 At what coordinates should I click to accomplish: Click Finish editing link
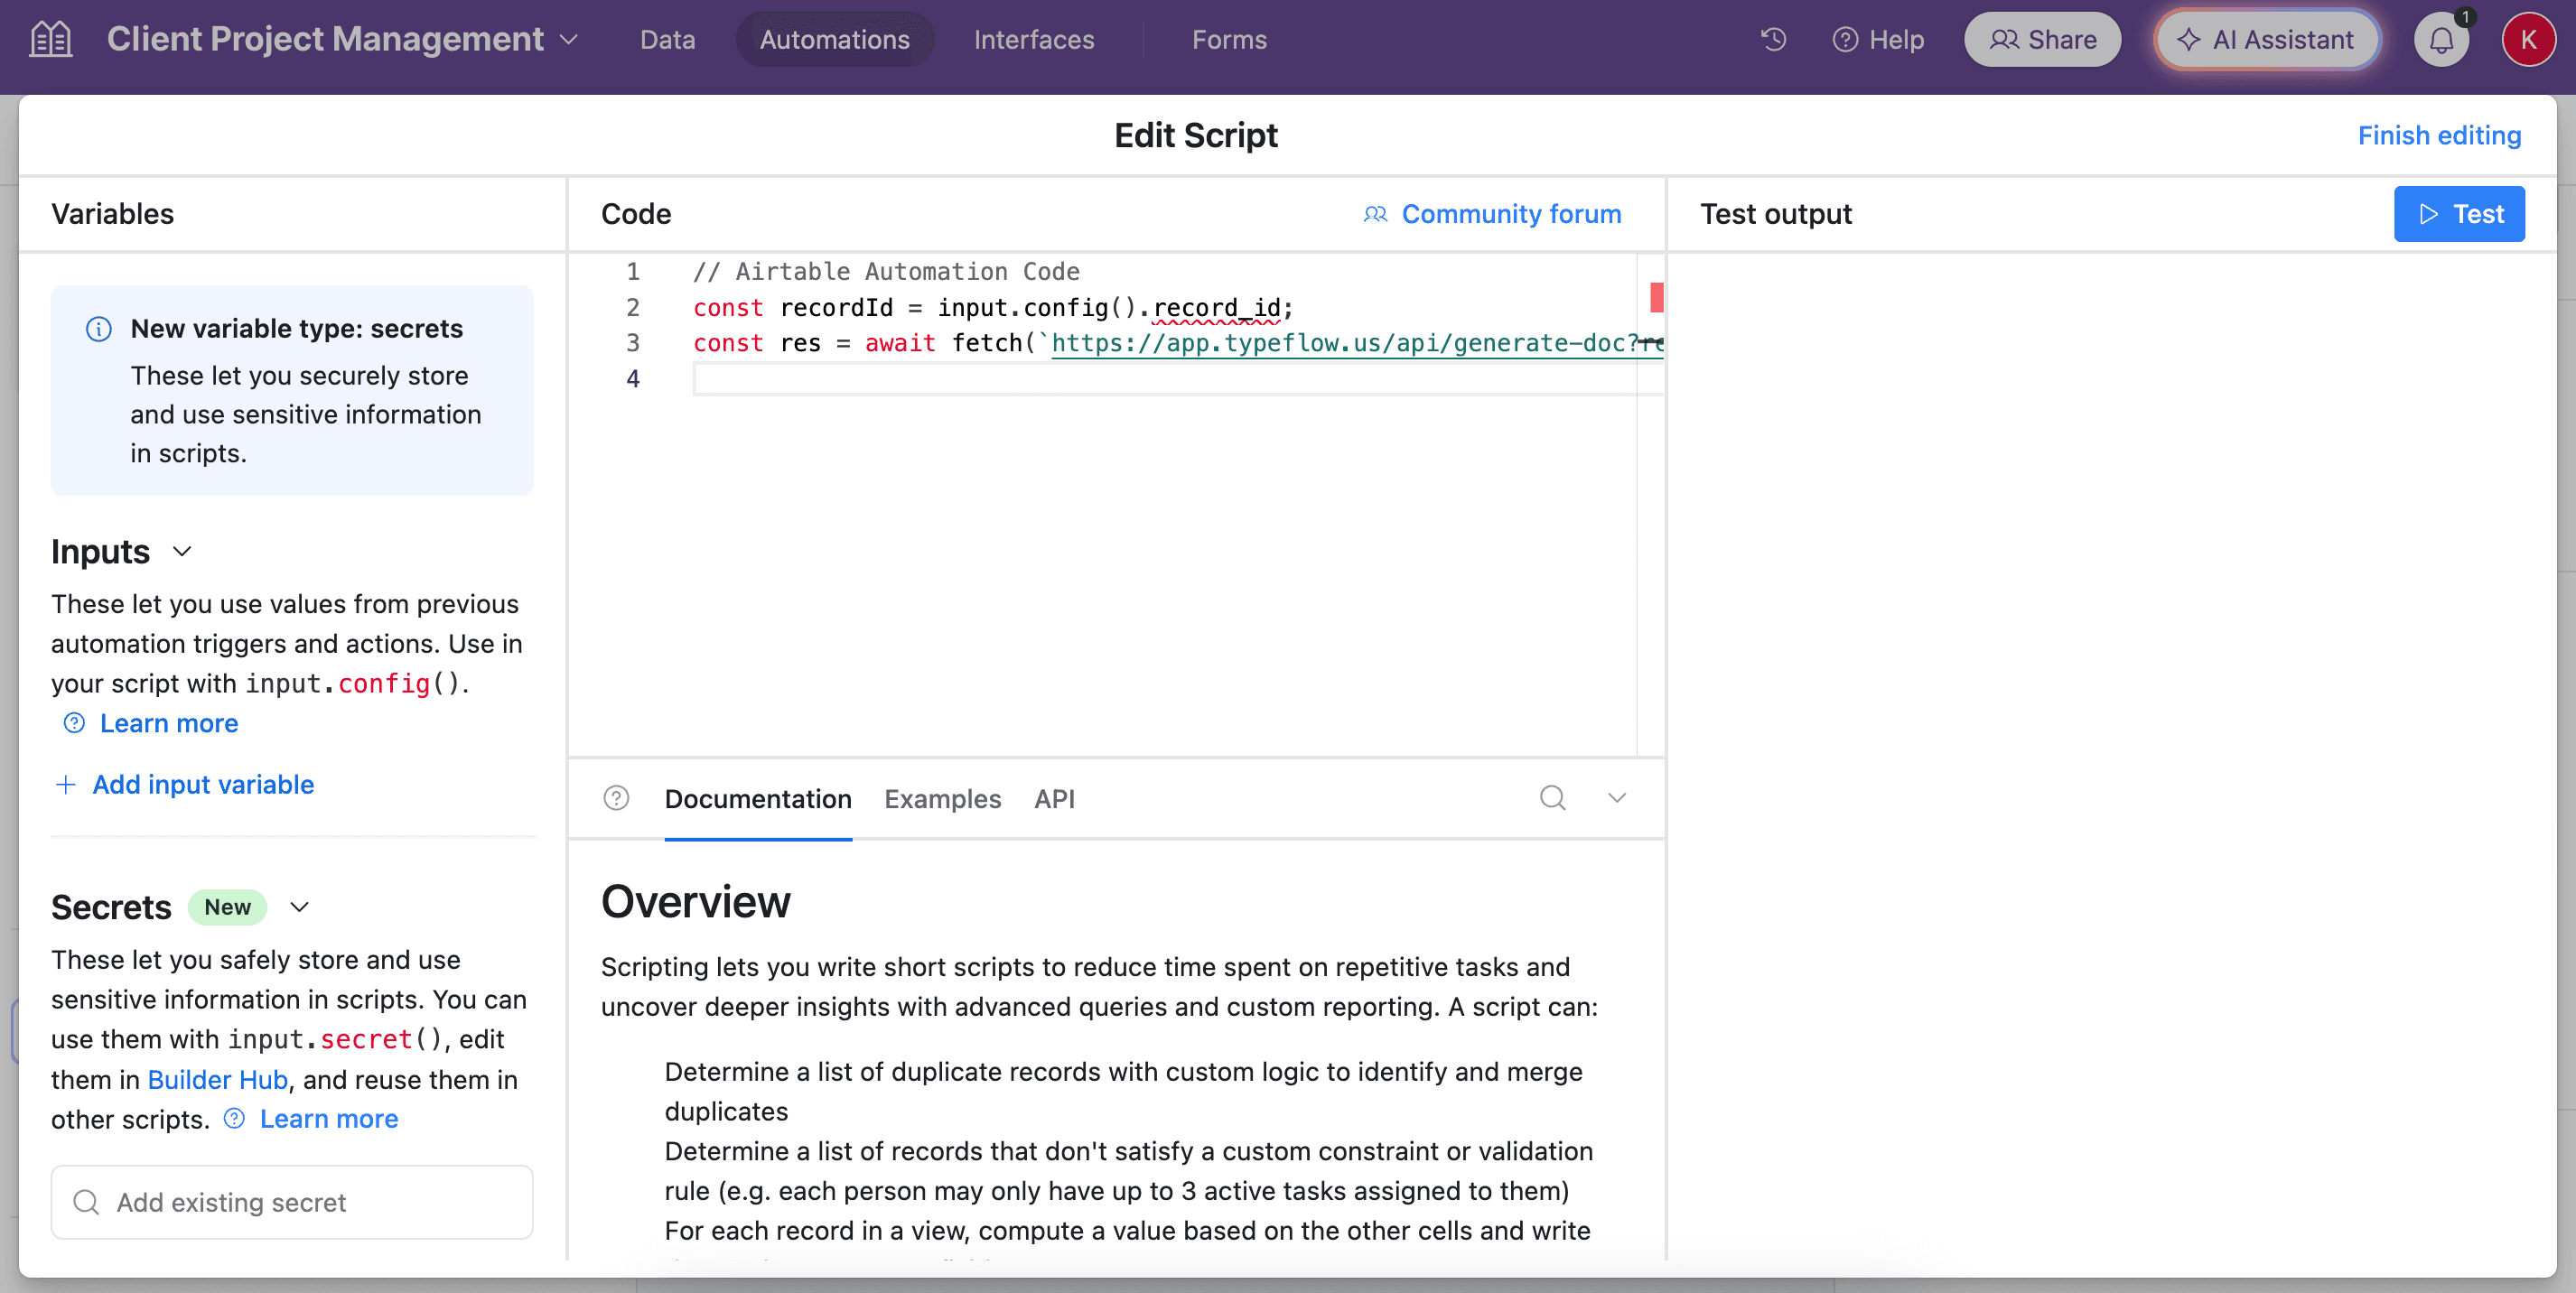2438,135
